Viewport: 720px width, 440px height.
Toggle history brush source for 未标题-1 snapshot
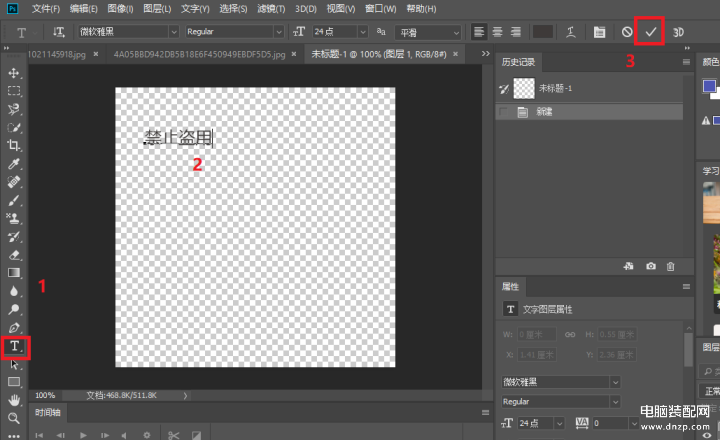click(x=504, y=89)
